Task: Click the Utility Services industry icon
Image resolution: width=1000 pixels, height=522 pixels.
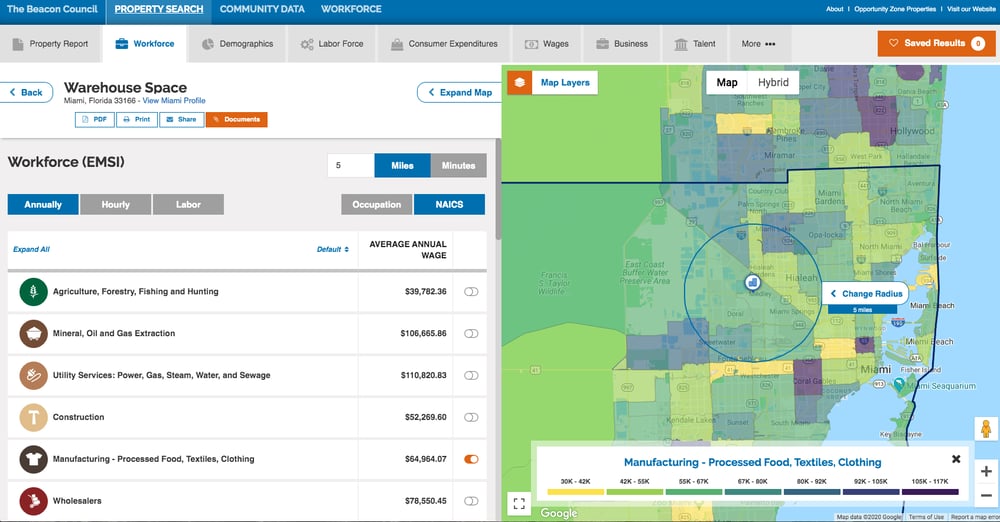Action: click(33, 375)
